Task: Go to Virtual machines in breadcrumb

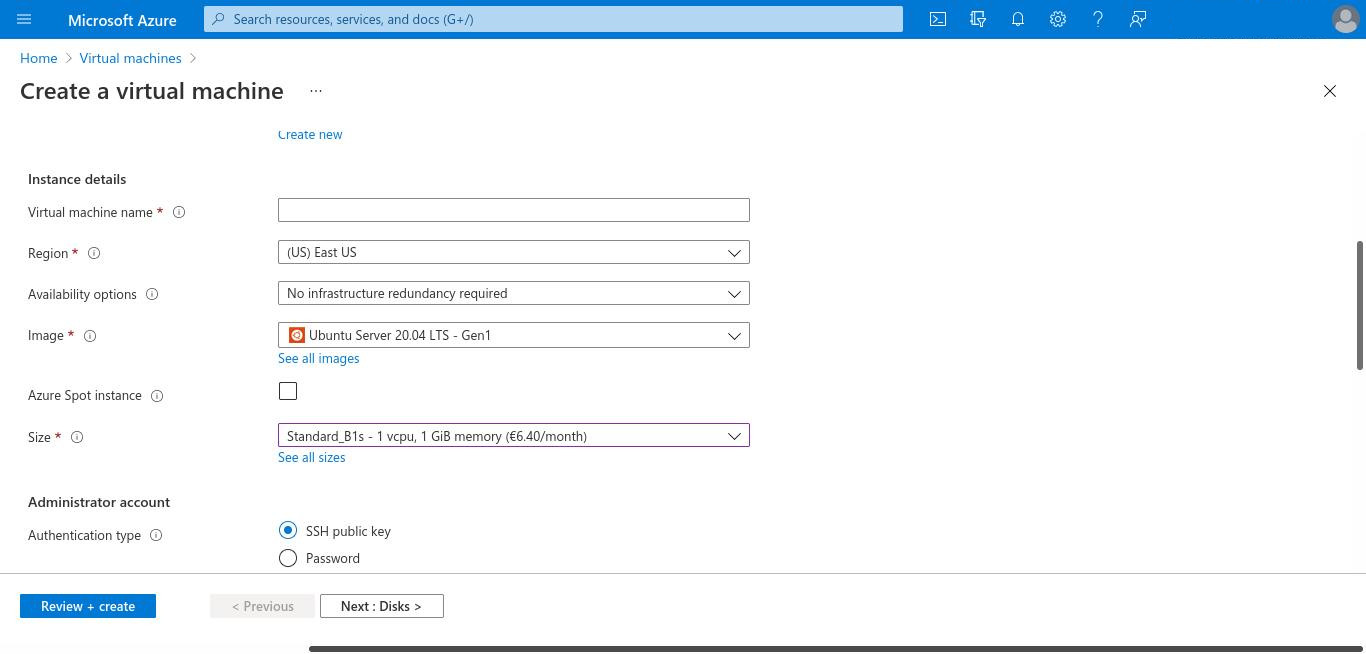Action: point(130,58)
